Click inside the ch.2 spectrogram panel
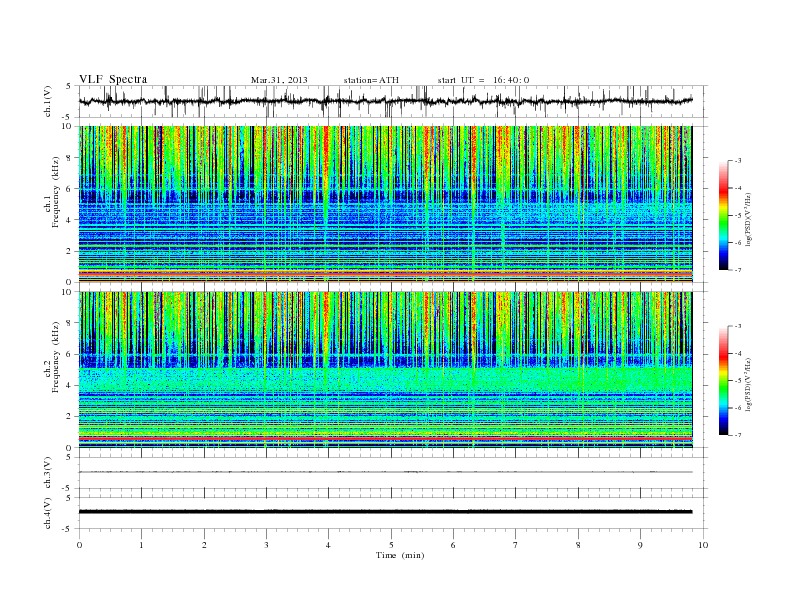792x612 pixels. [386, 369]
